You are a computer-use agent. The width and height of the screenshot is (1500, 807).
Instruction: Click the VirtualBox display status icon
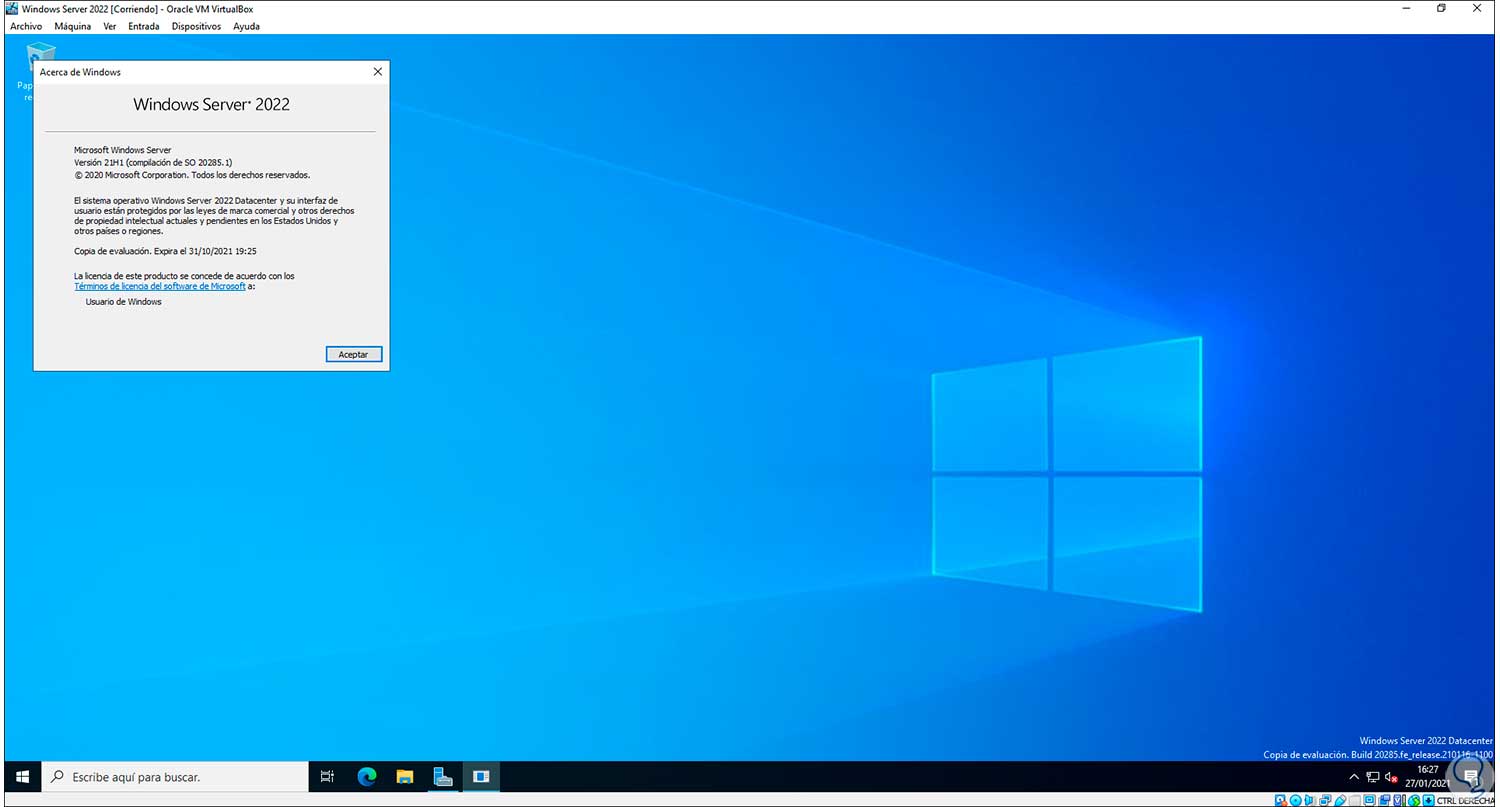(x=1370, y=799)
